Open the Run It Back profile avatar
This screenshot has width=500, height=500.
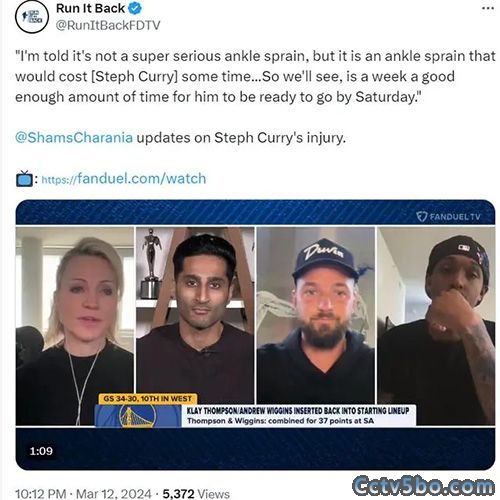32,16
